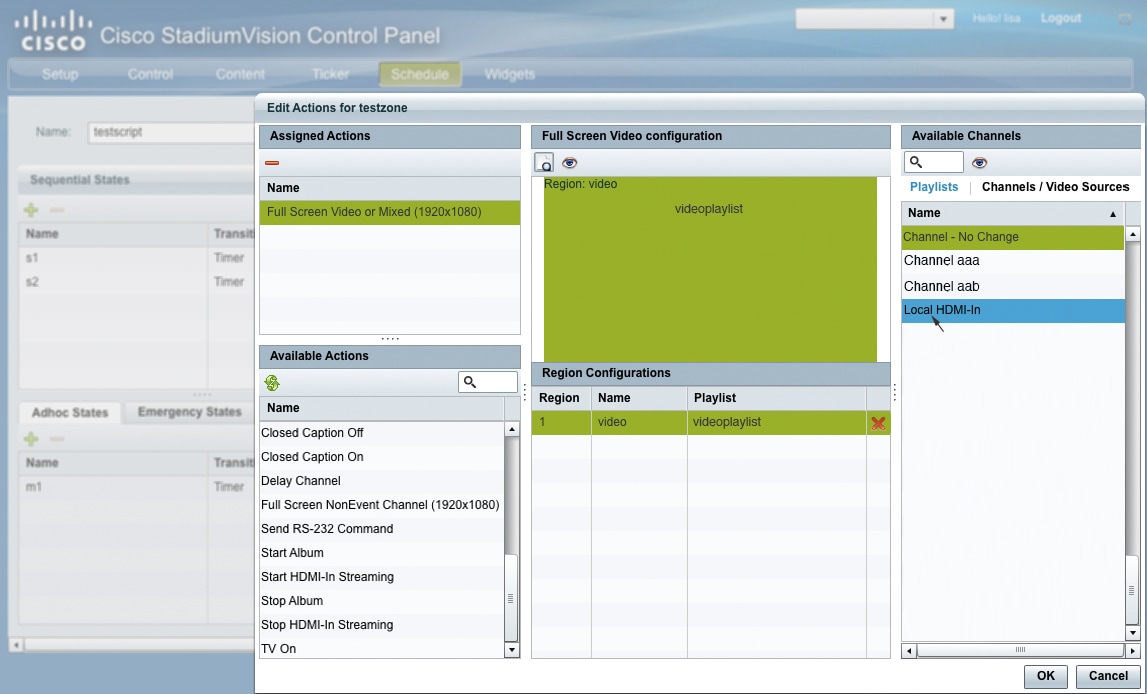Click the minus icon under Sequential States
The image size is (1147, 694).
56,210
